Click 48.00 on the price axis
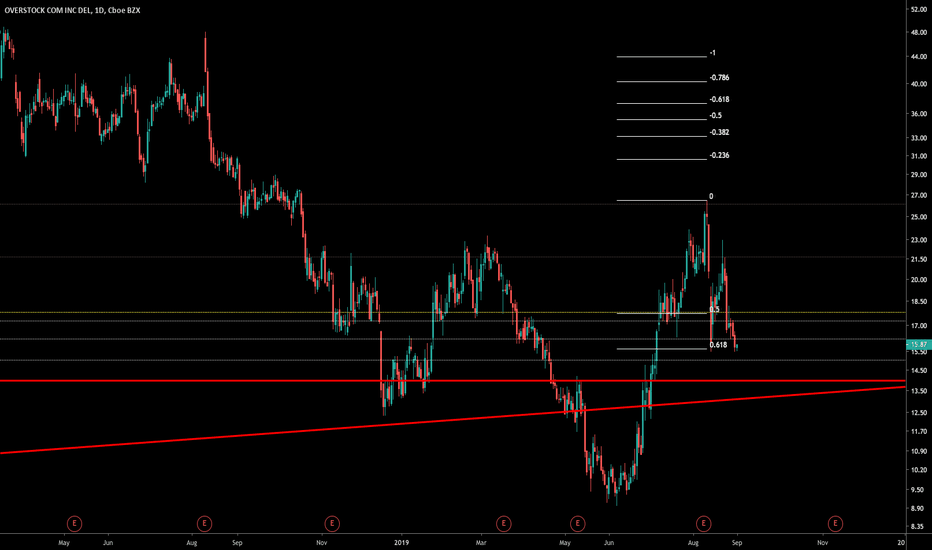The width and height of the screenshot is (932, 550). click(919, 33)
